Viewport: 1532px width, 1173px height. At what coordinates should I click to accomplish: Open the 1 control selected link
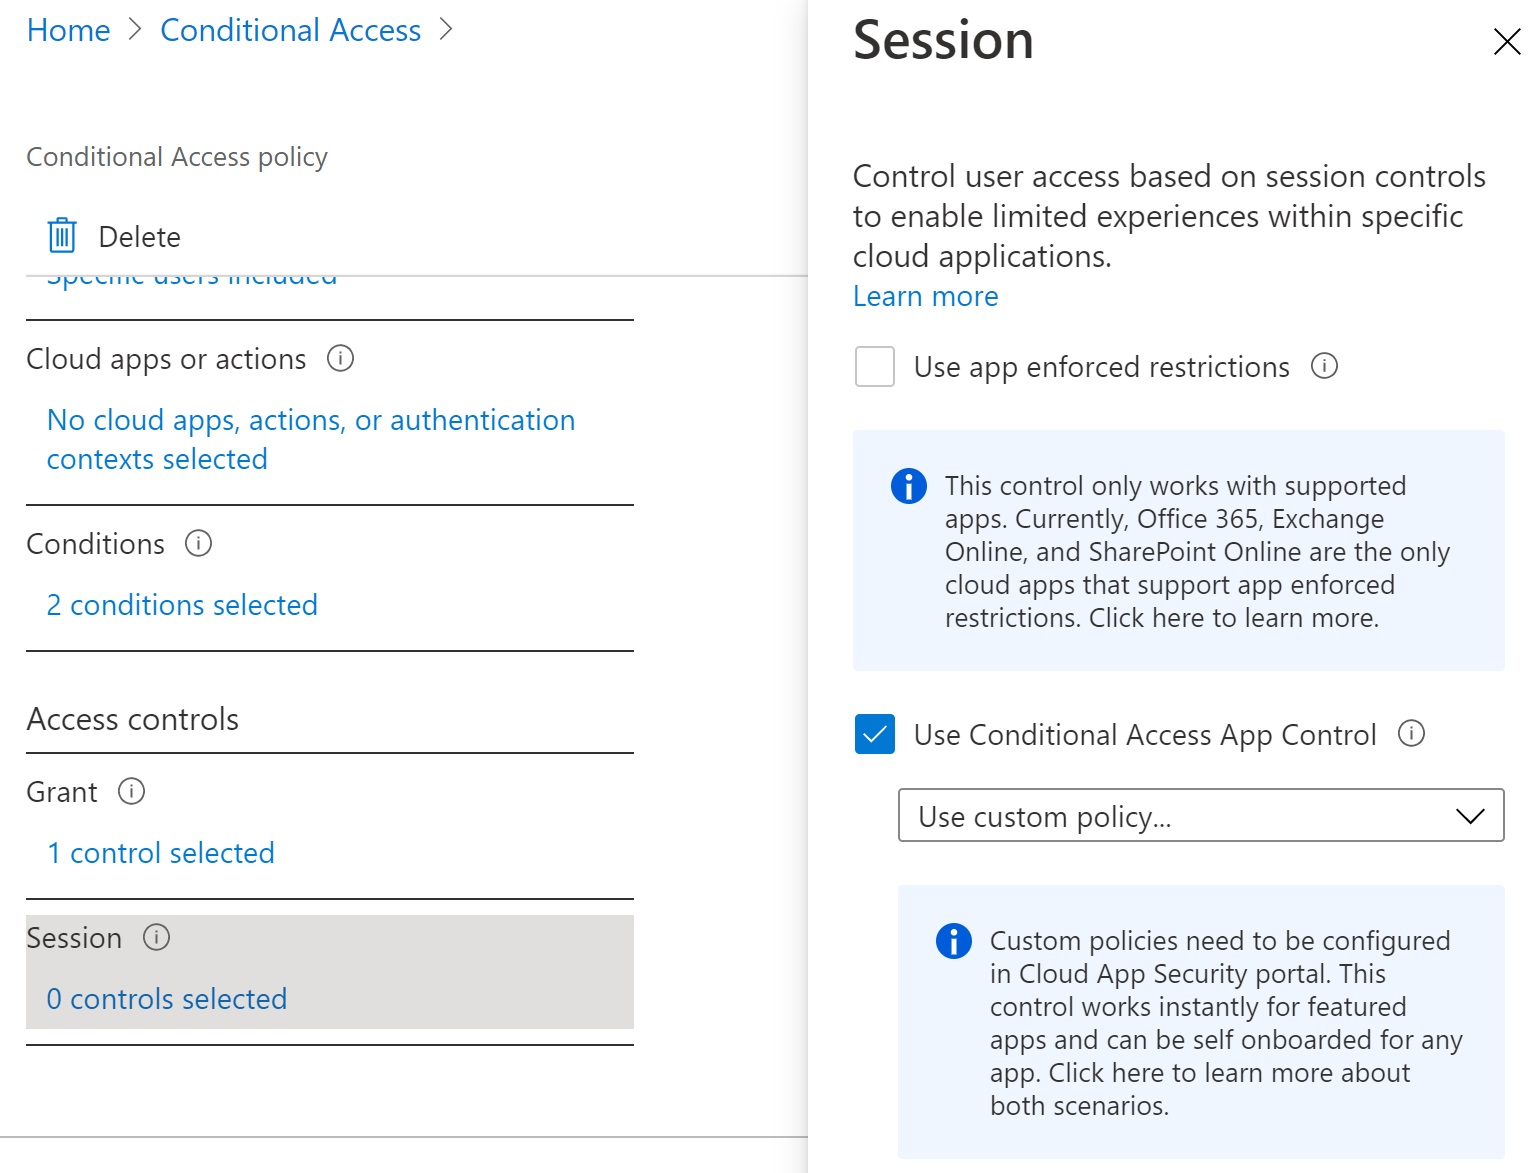coord(160,852)
